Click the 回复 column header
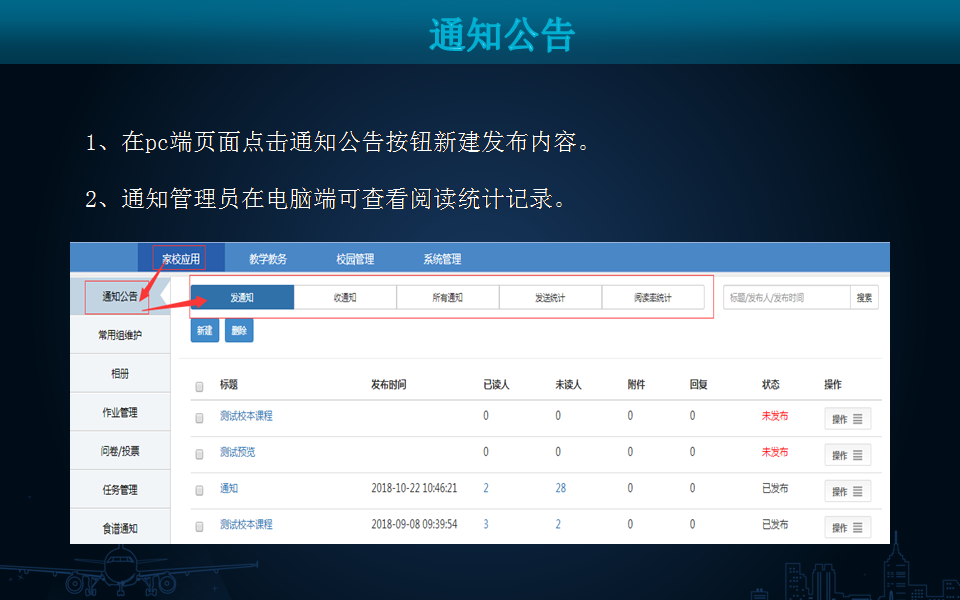Viewport: 960px width, 600px height. click(x=699, y=384)
